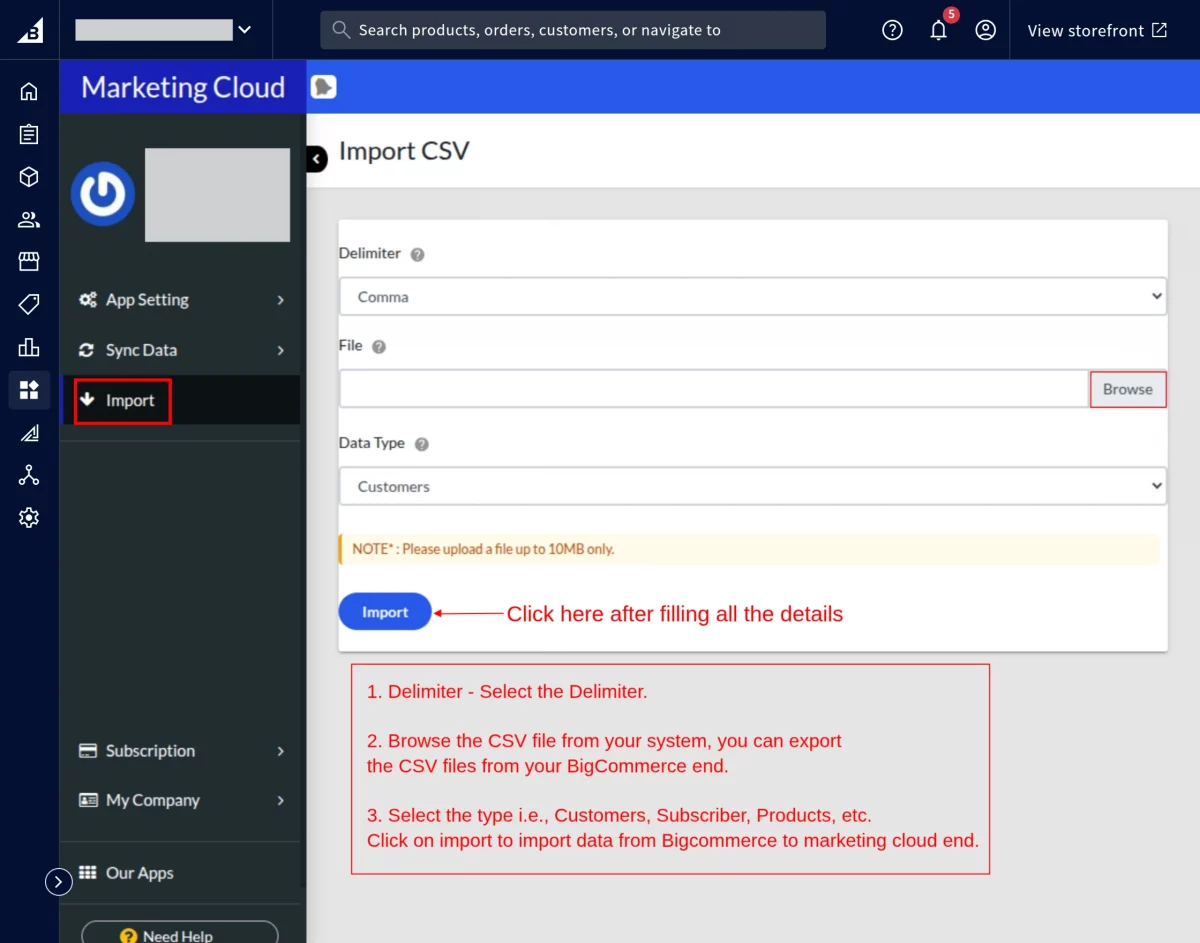Click the Our Apps grid icon
Image resolution: width=1200 pixels, height=943 pixels.
coord(88,872)
